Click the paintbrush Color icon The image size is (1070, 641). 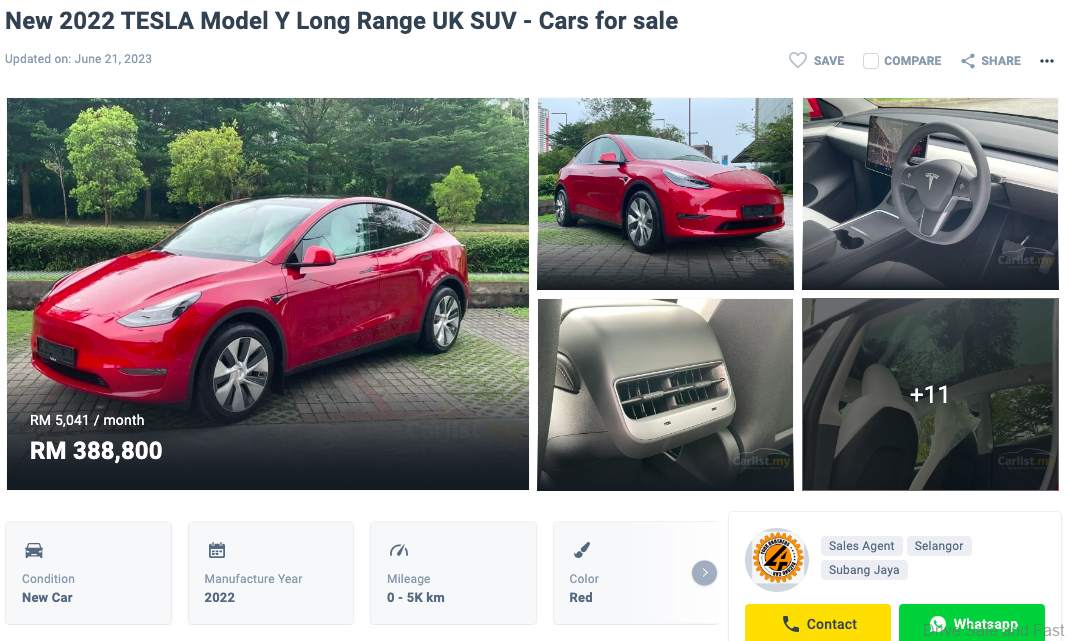pyautogui.click(x=582, y=550)
